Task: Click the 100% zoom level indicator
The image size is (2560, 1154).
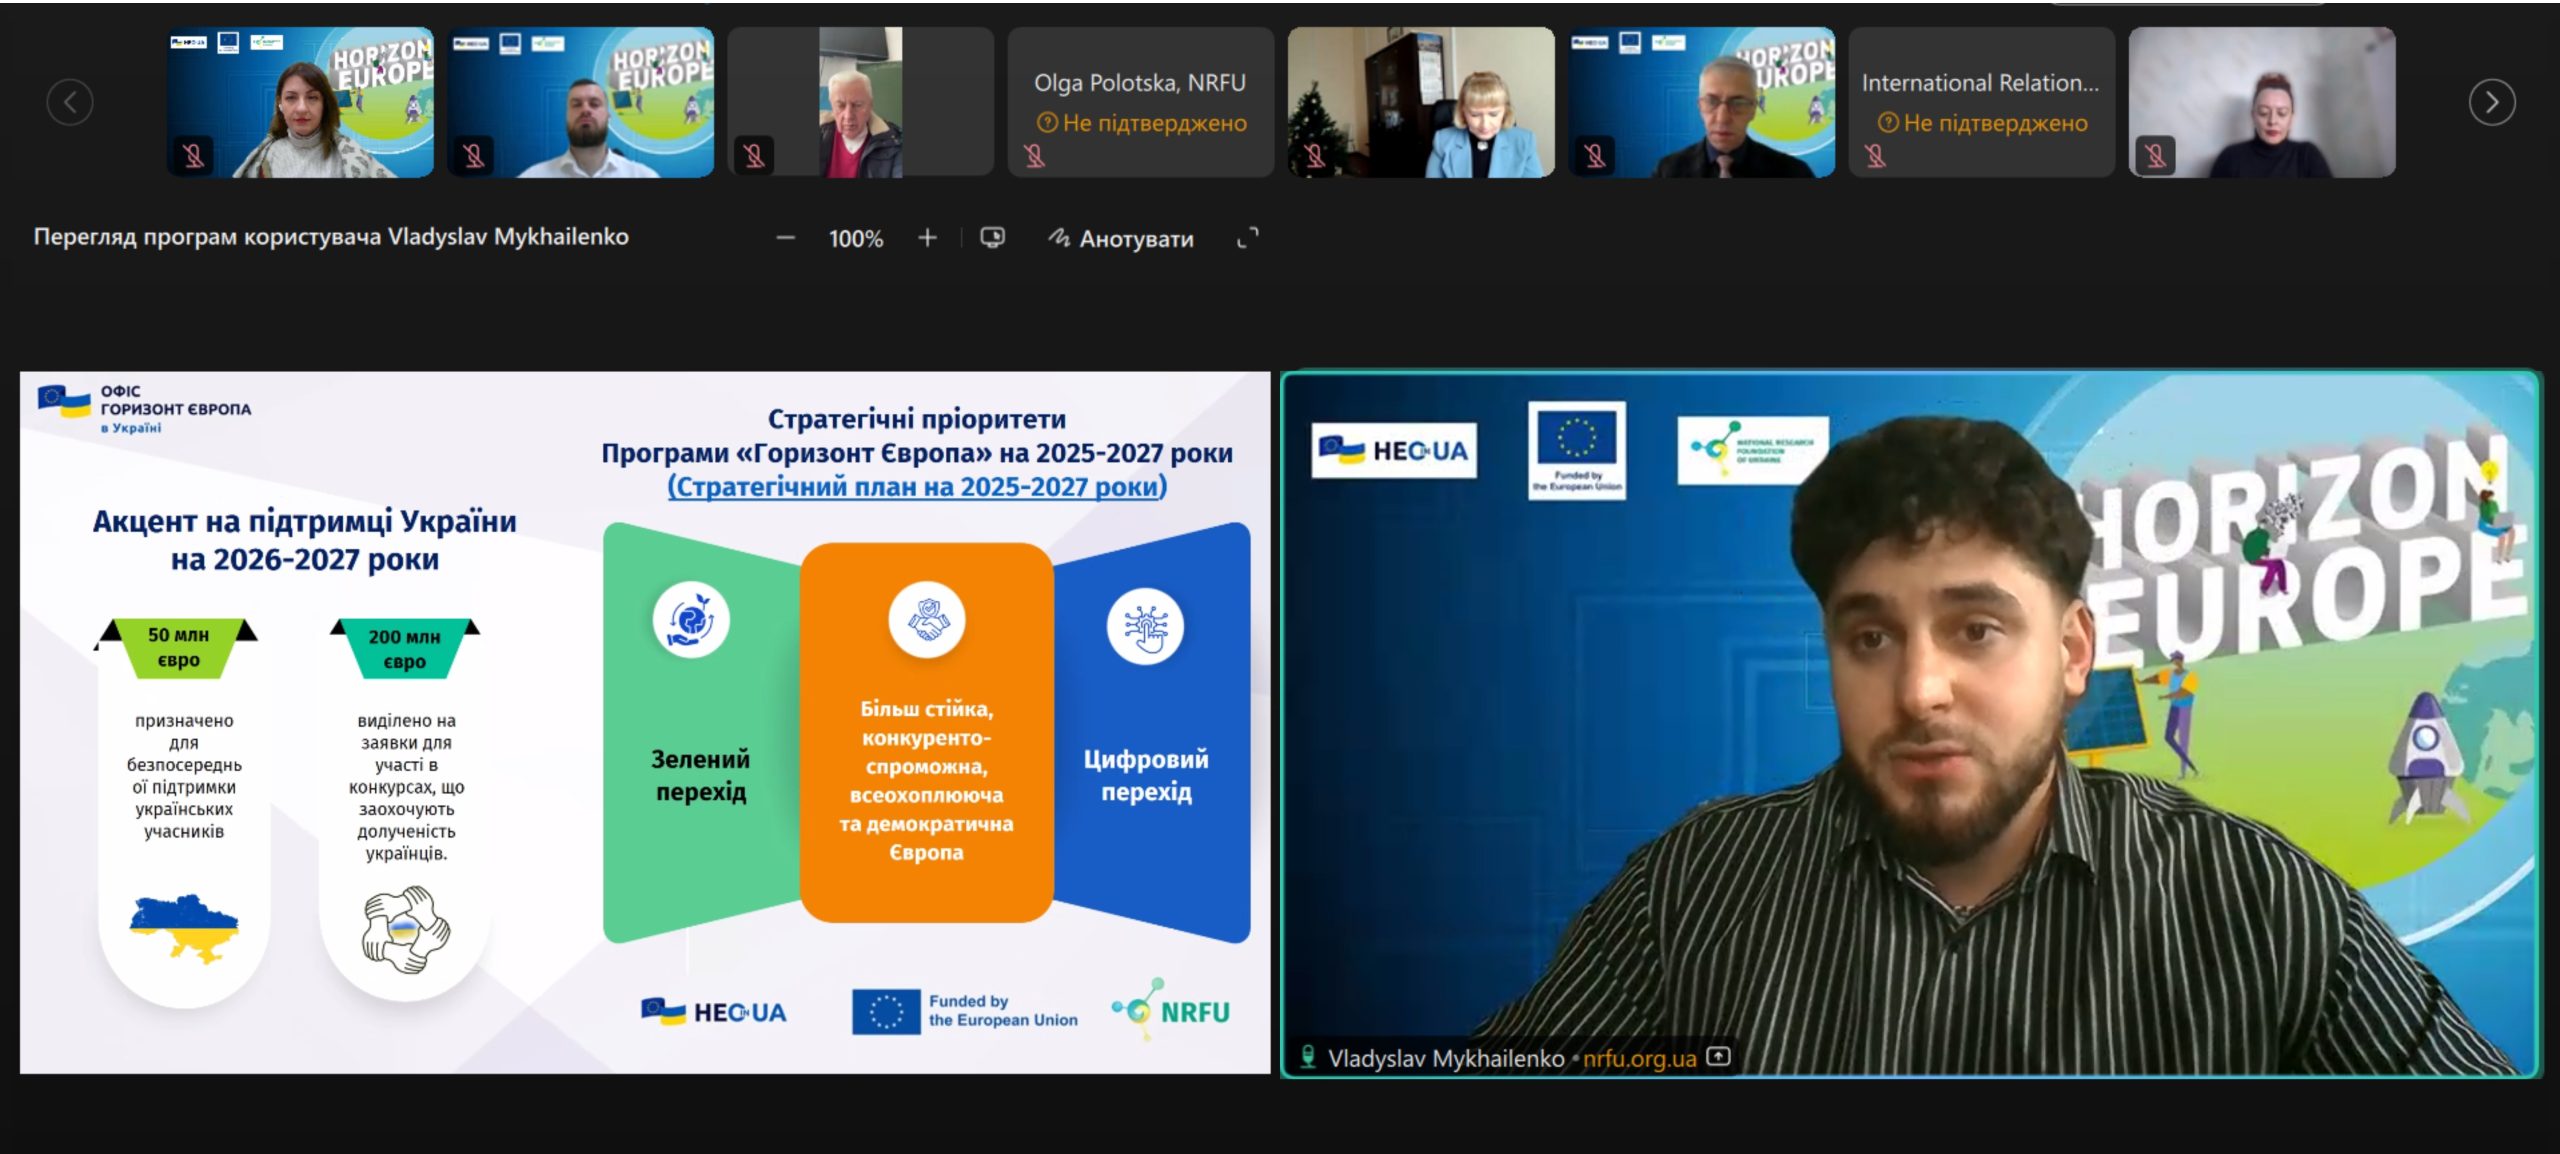Action: coord(855,239)
